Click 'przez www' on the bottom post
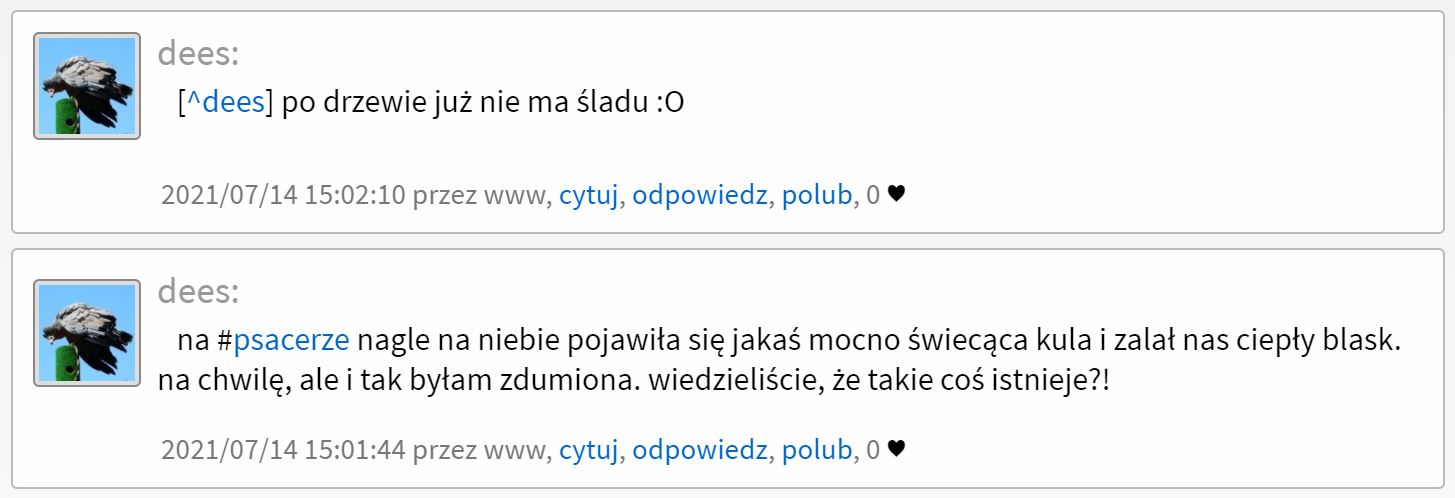Viewport: 1455px width, 498px height. coord(481,449)
